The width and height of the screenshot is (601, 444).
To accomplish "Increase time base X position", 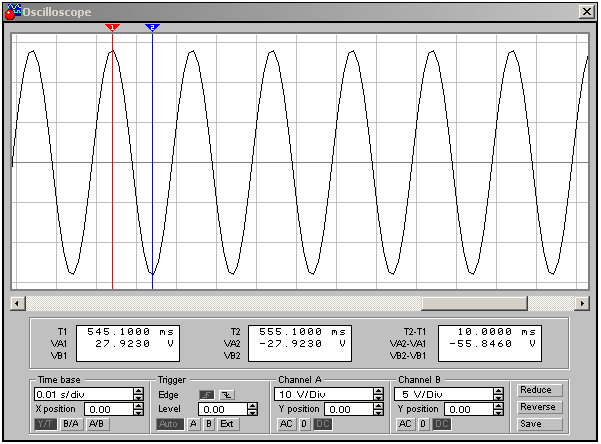I will tap(139, 406).
